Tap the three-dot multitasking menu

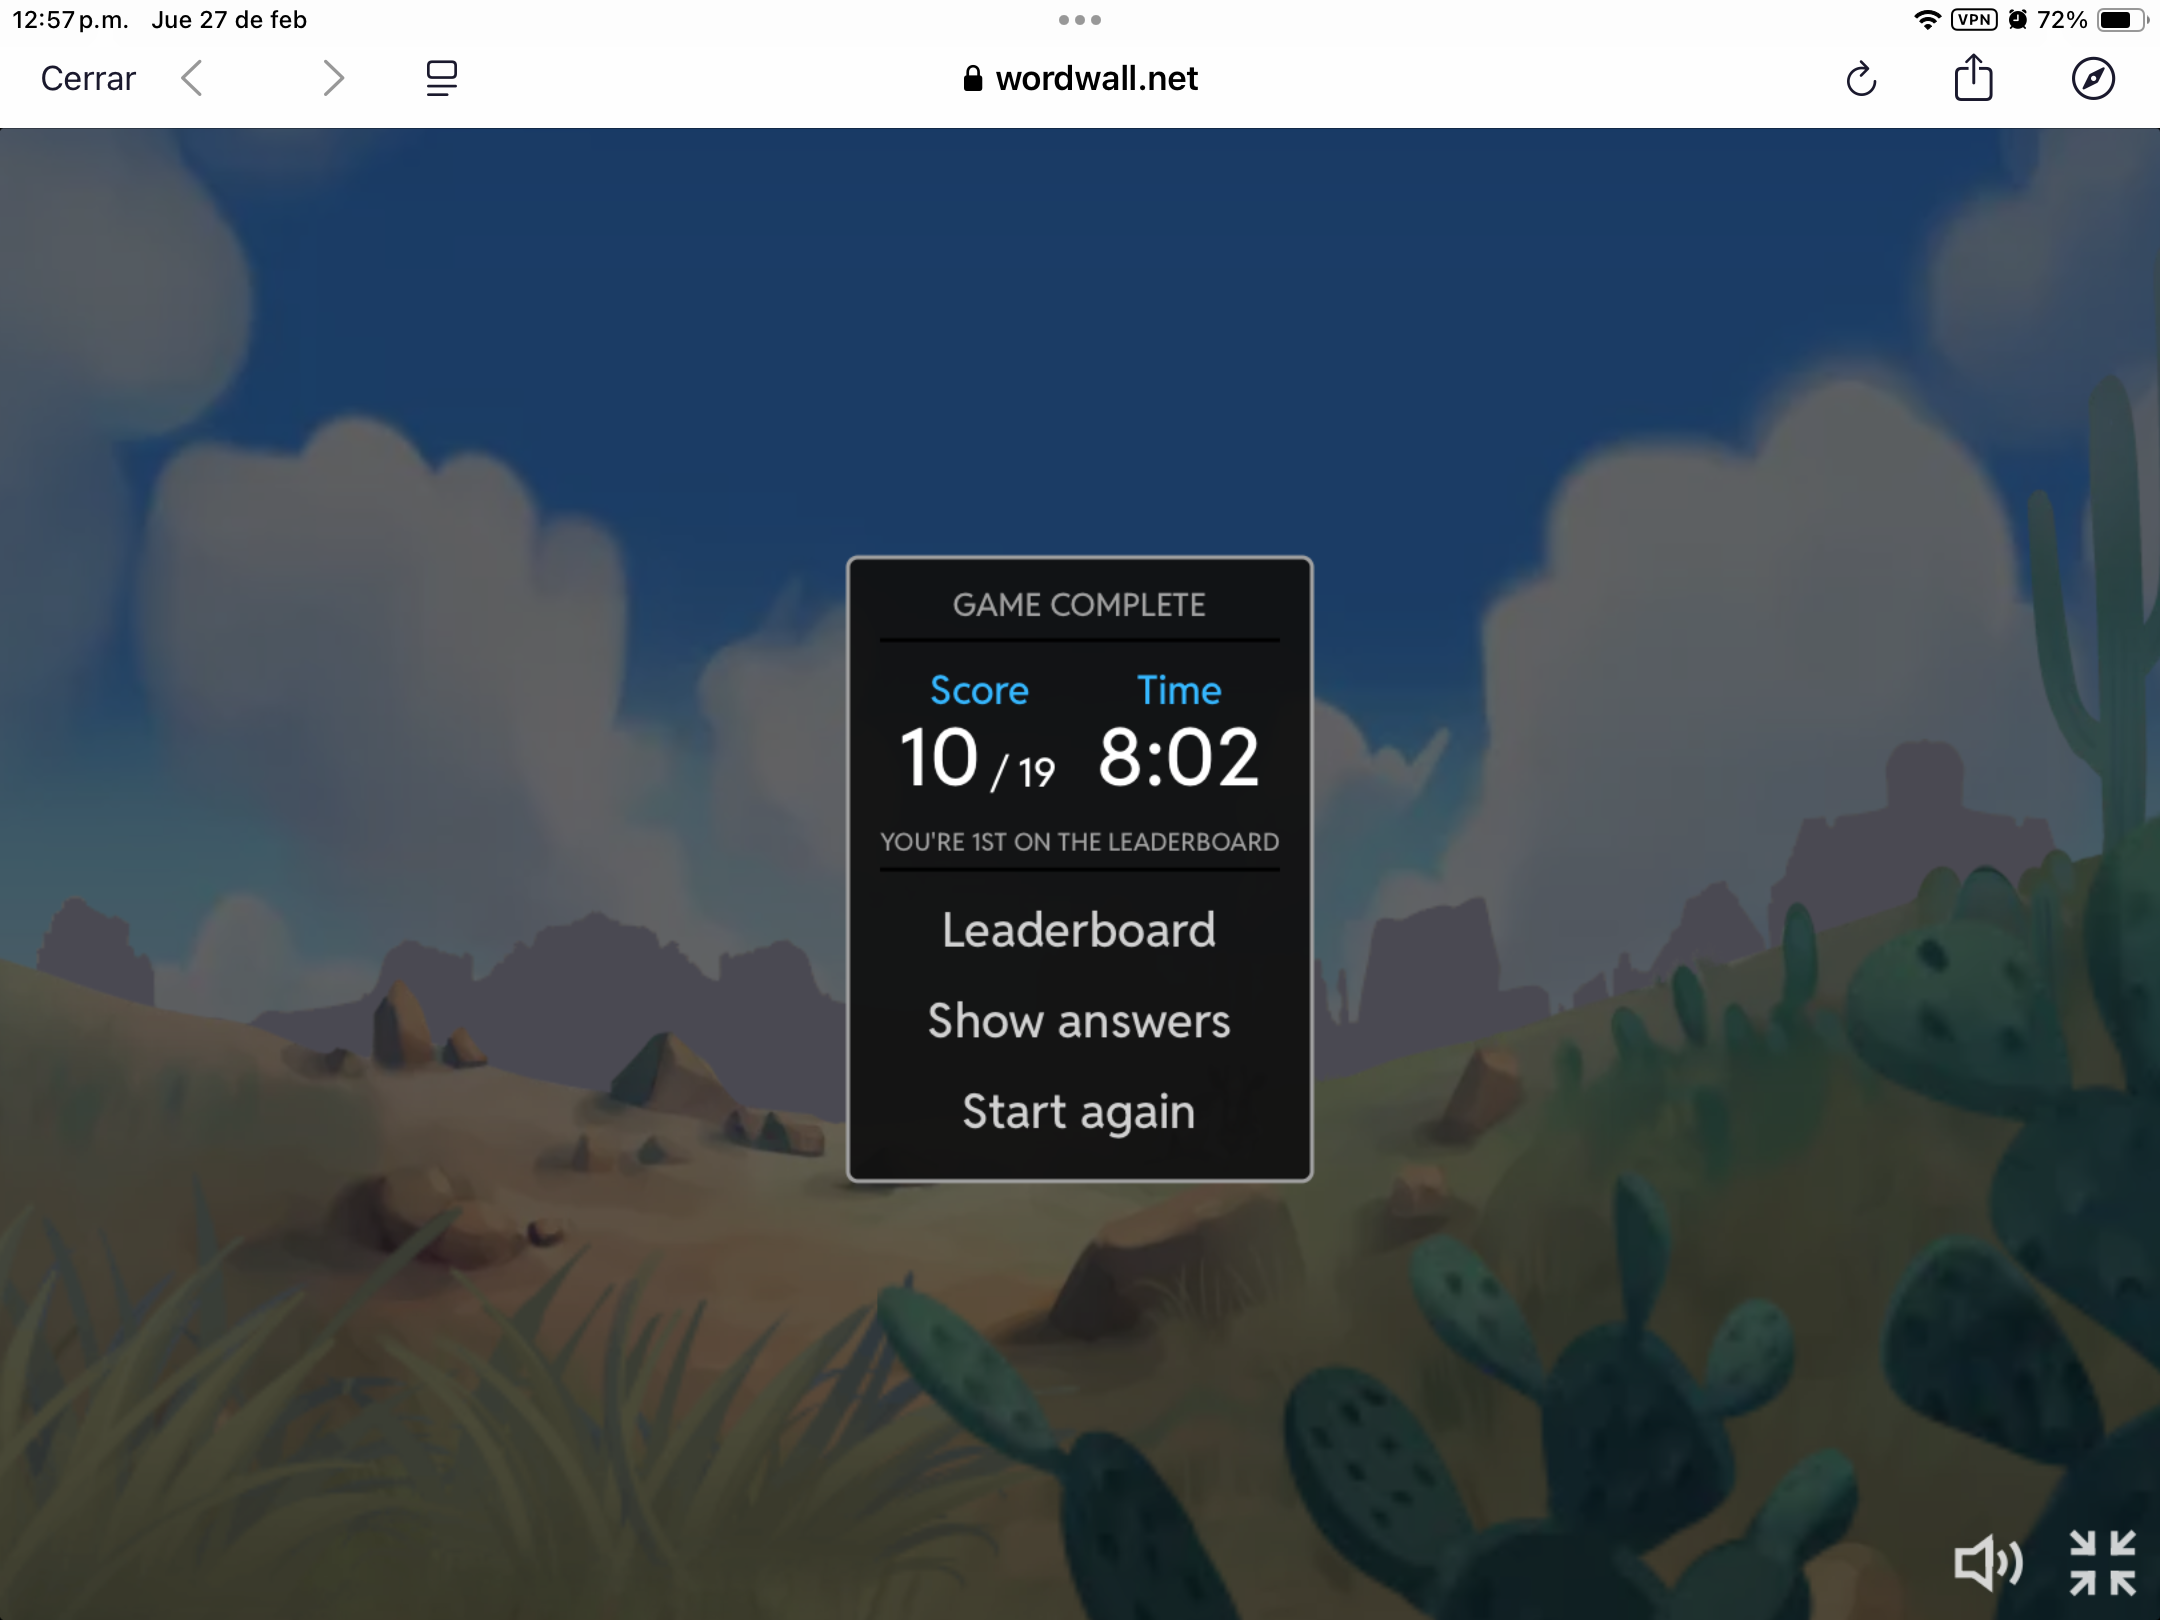point(1080,20)
